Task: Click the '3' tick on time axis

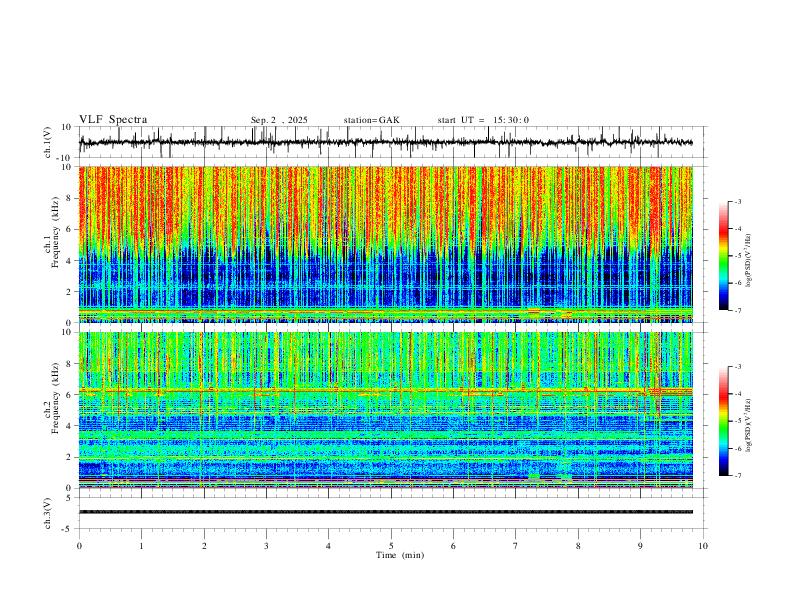Action: coord(266,546)
